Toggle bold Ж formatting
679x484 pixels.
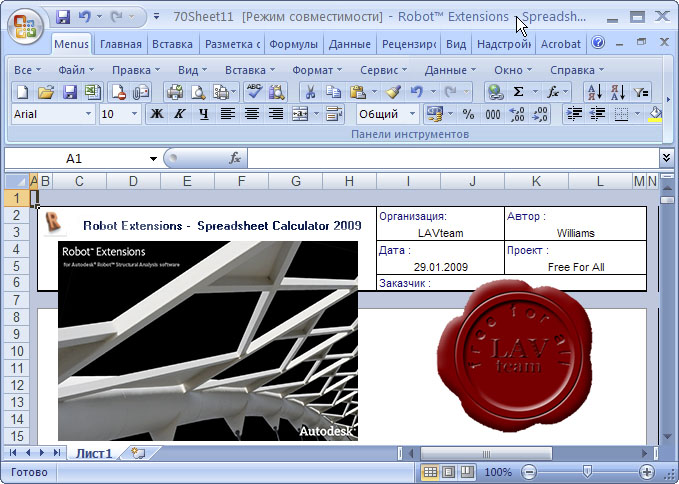pos(157,114)
